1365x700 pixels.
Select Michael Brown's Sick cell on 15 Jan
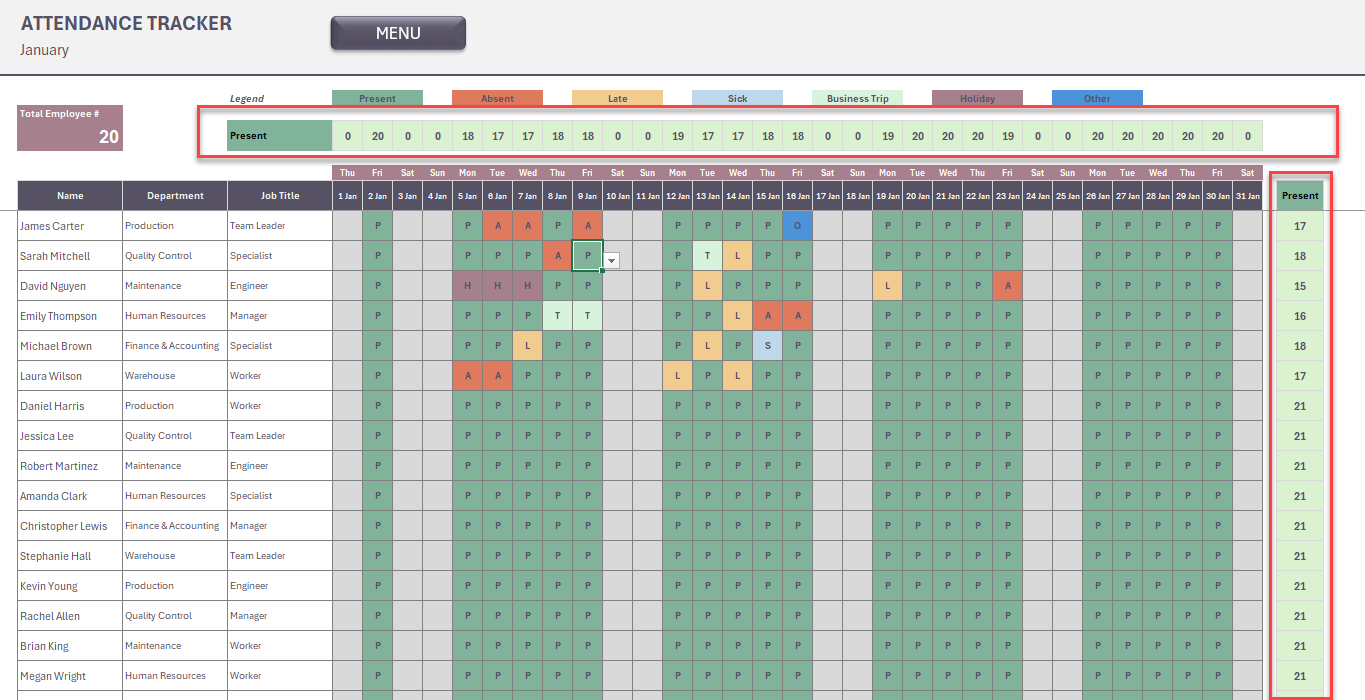(x=767, y=346)
